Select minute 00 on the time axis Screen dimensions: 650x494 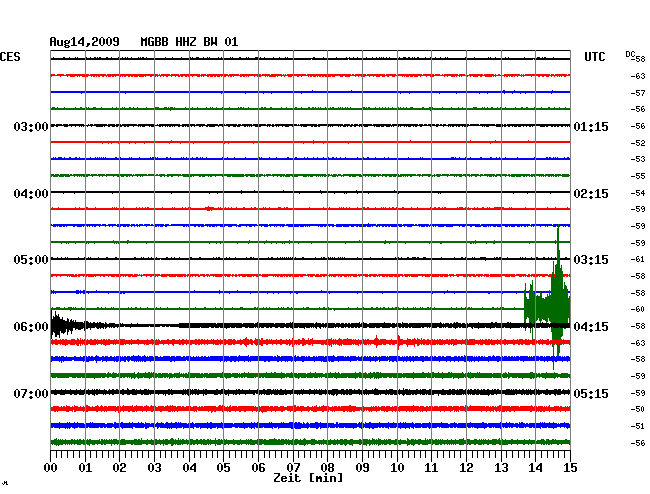(x=51, y=468)
